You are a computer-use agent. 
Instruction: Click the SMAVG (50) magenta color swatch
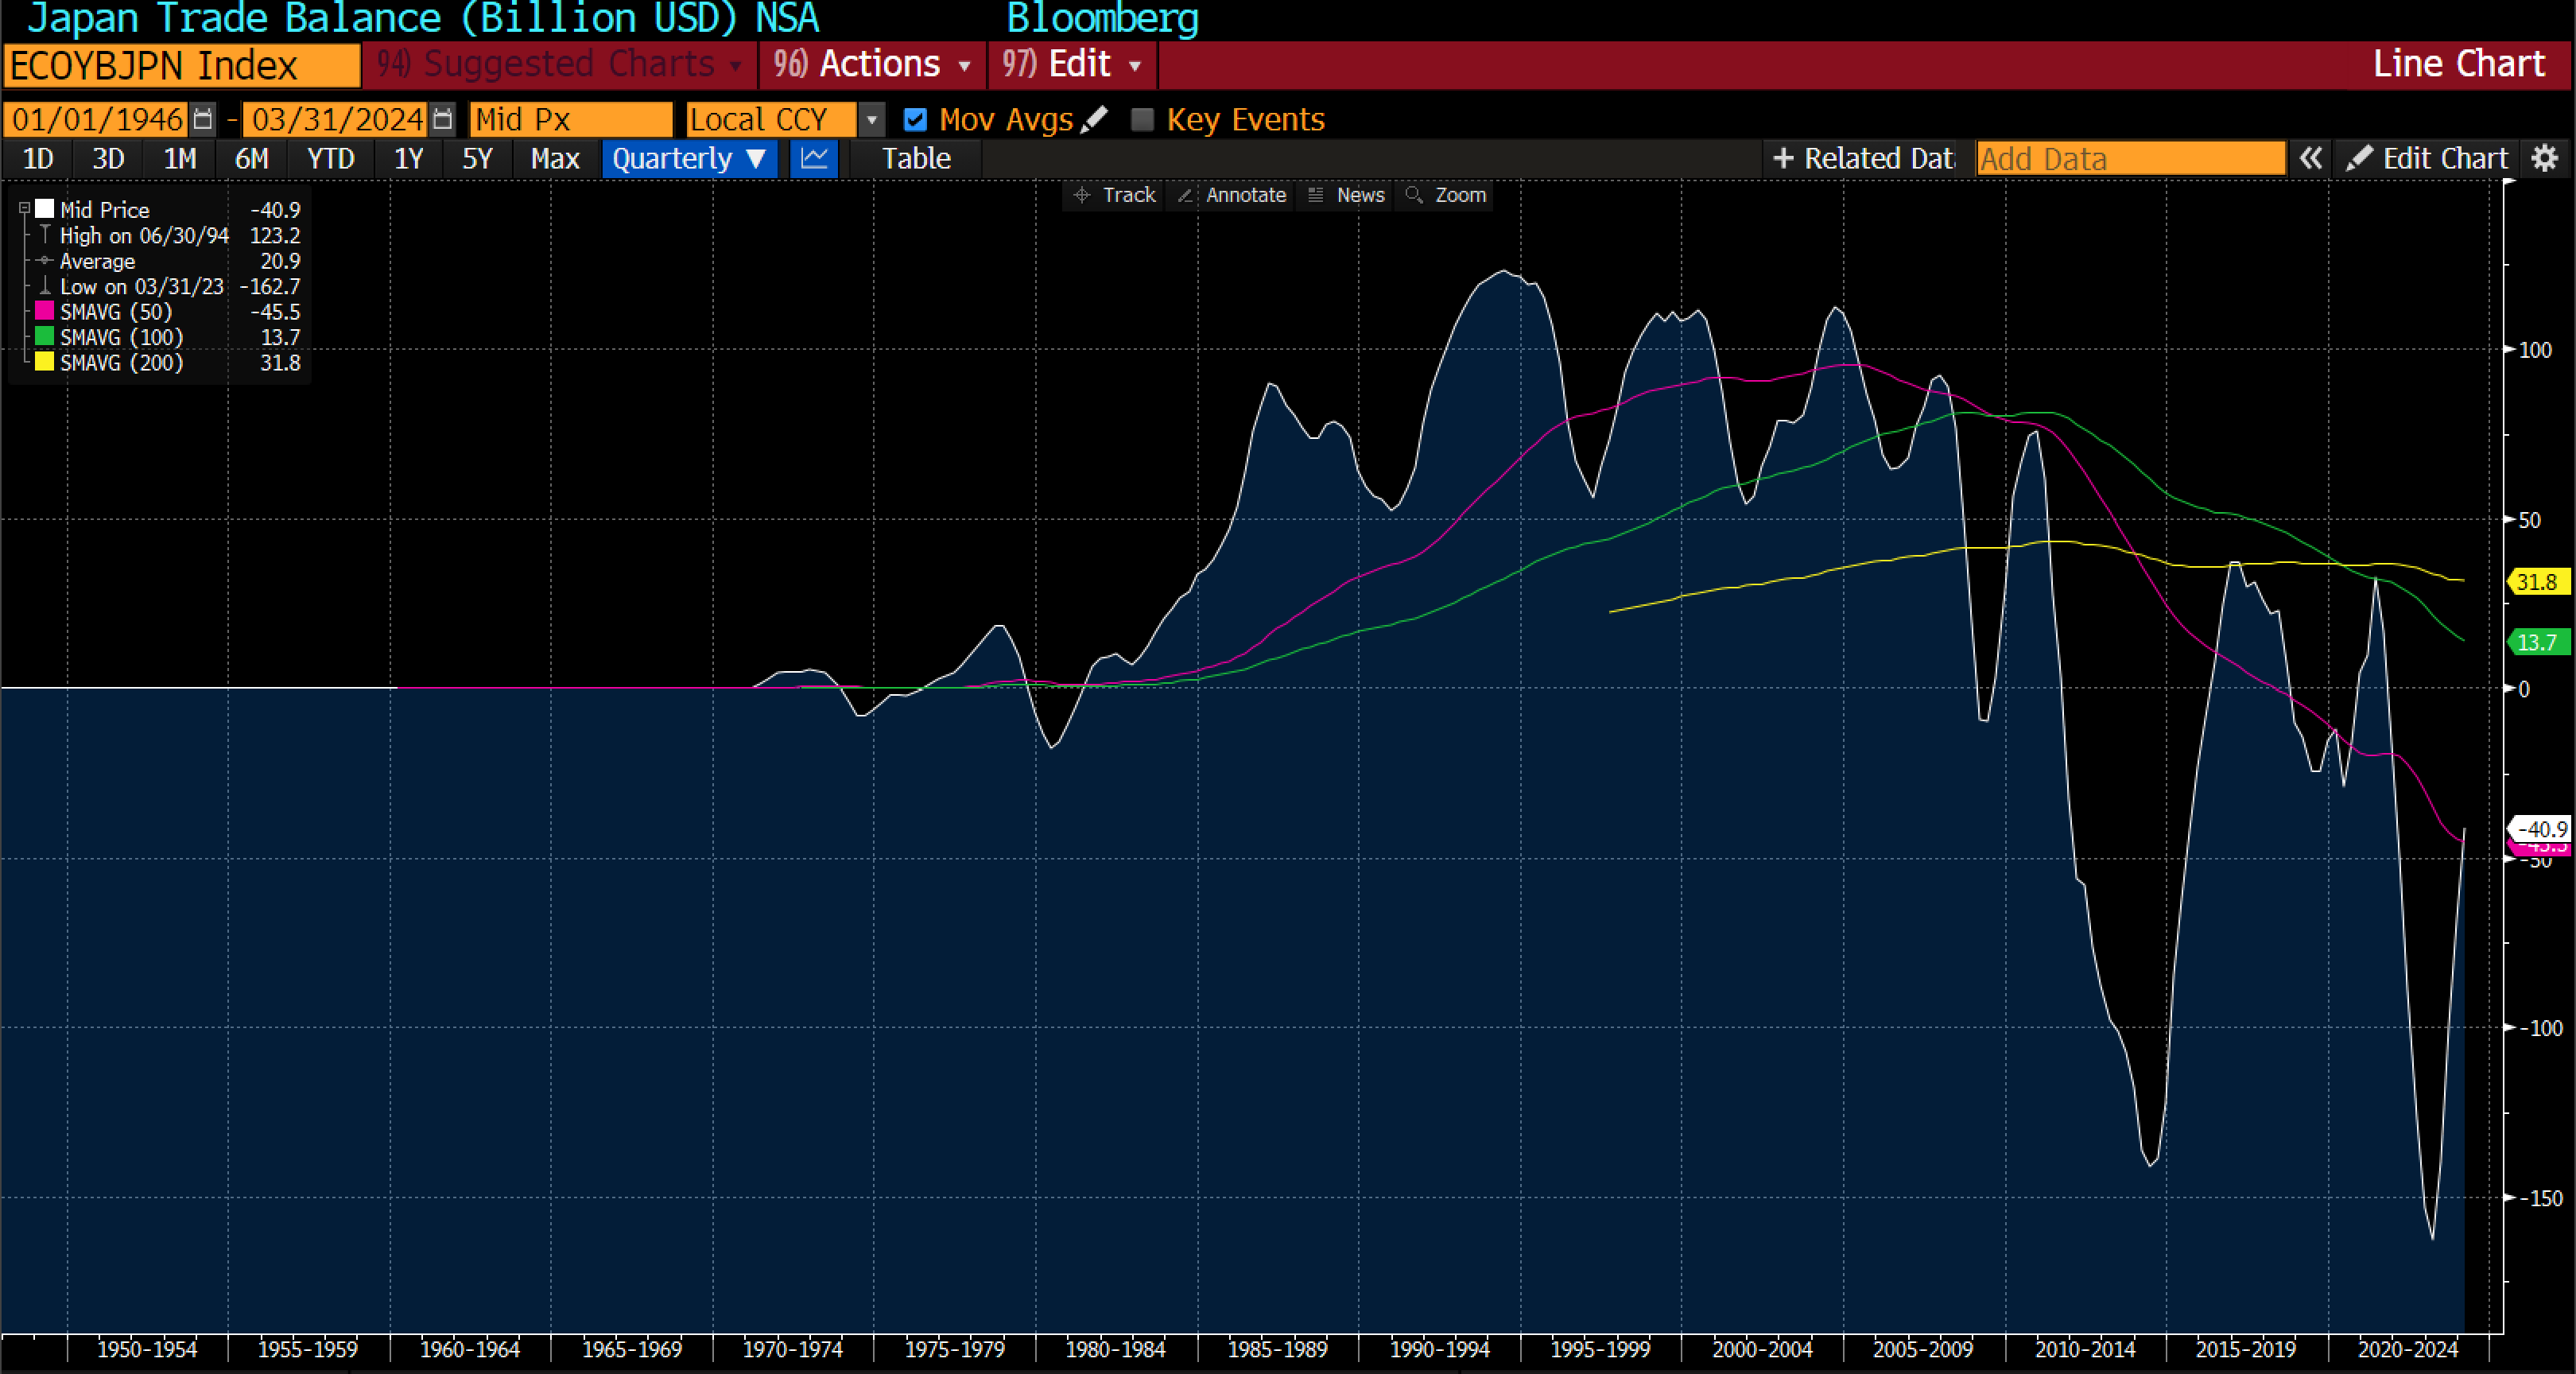44,311
